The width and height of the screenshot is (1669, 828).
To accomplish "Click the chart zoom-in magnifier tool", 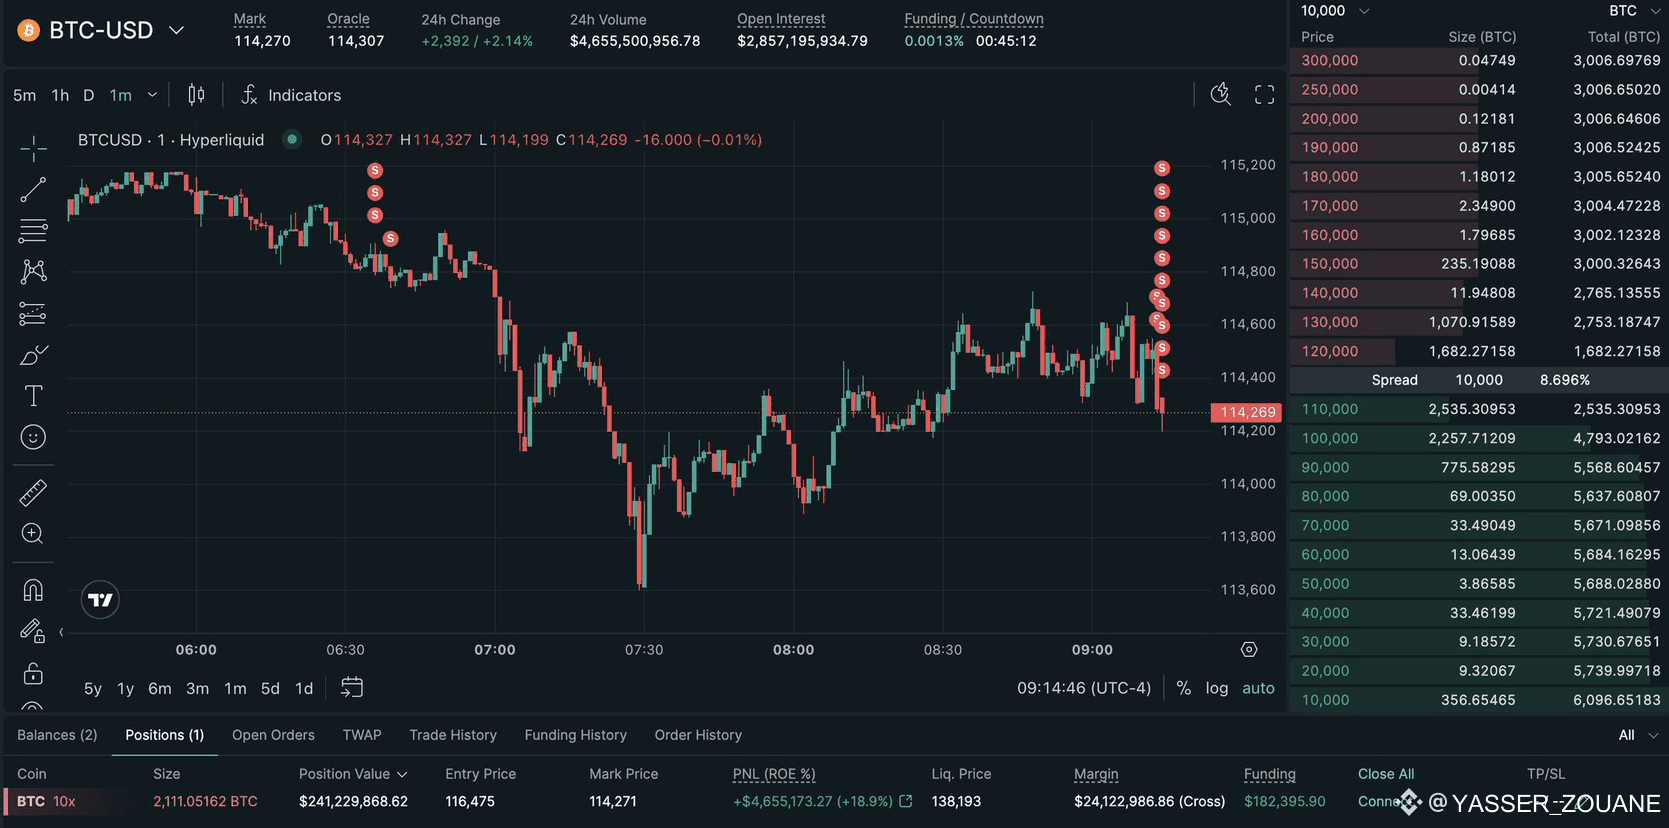I will 33,533.
